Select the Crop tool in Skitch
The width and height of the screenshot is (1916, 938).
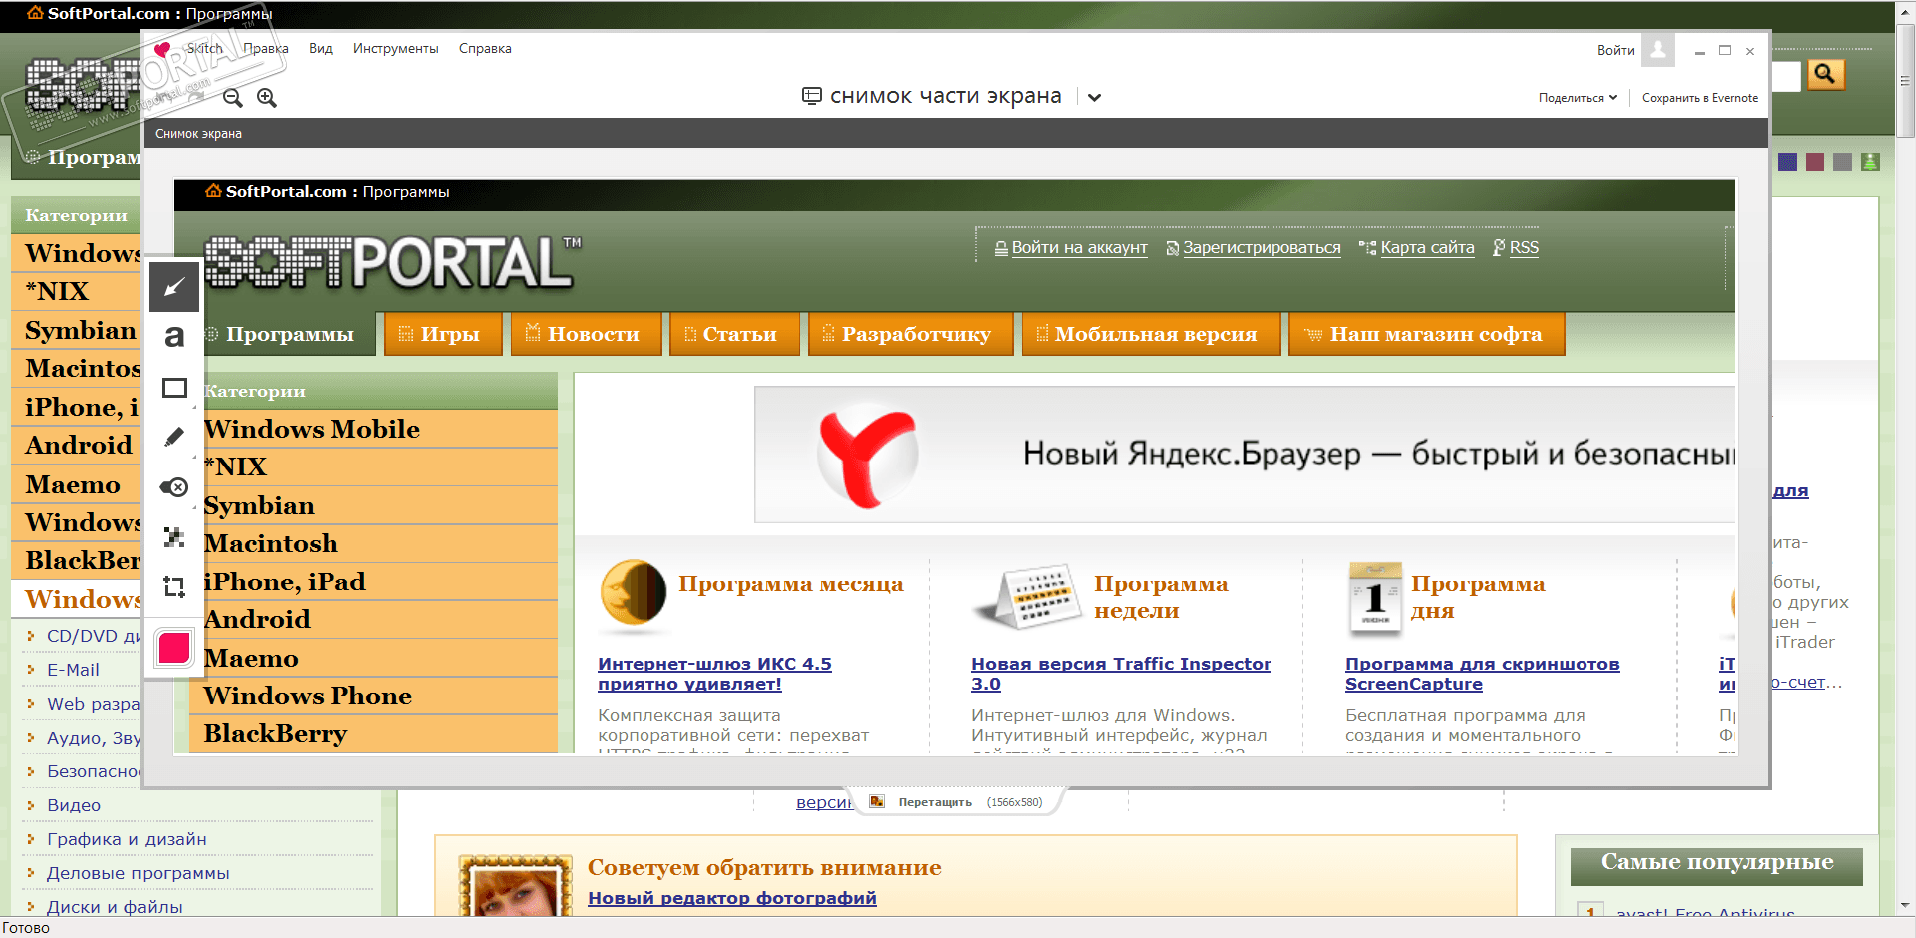(x=174, y=587)
